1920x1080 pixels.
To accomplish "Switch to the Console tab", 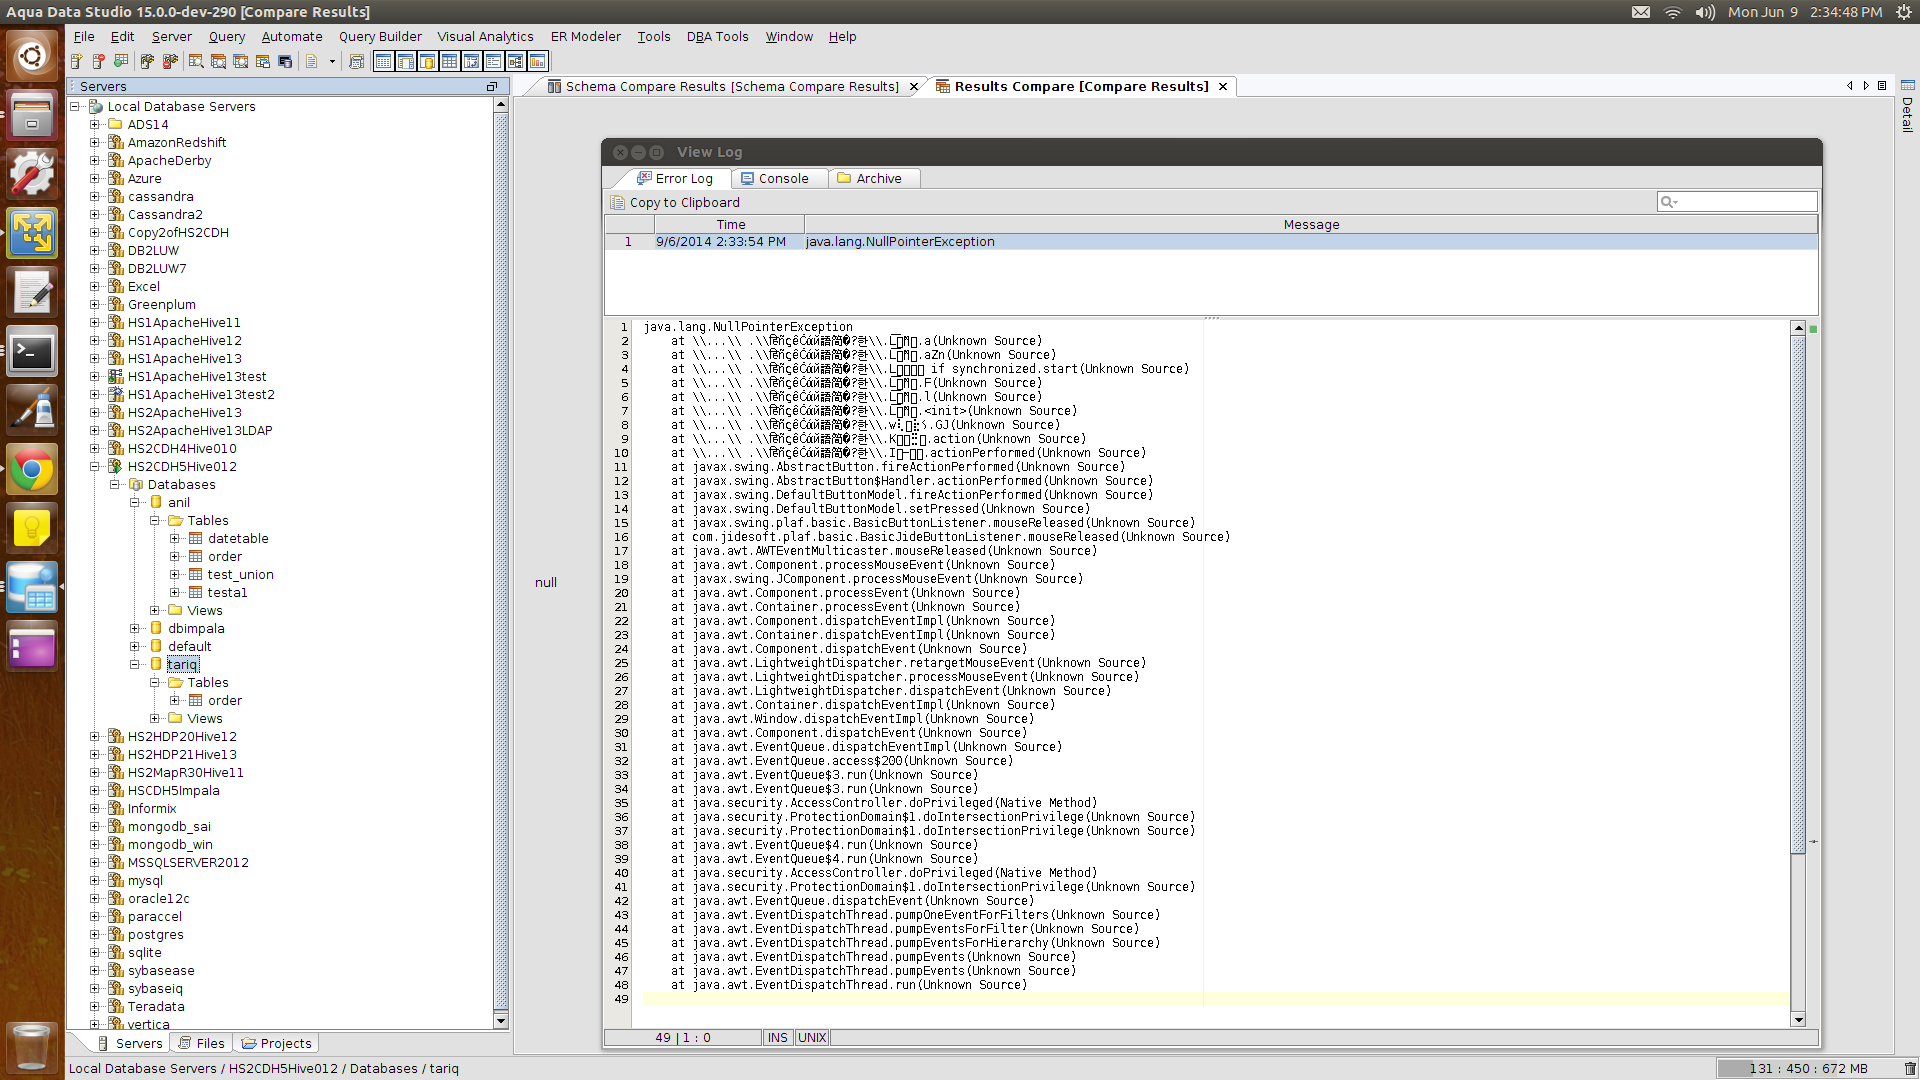I will [774, 179].
